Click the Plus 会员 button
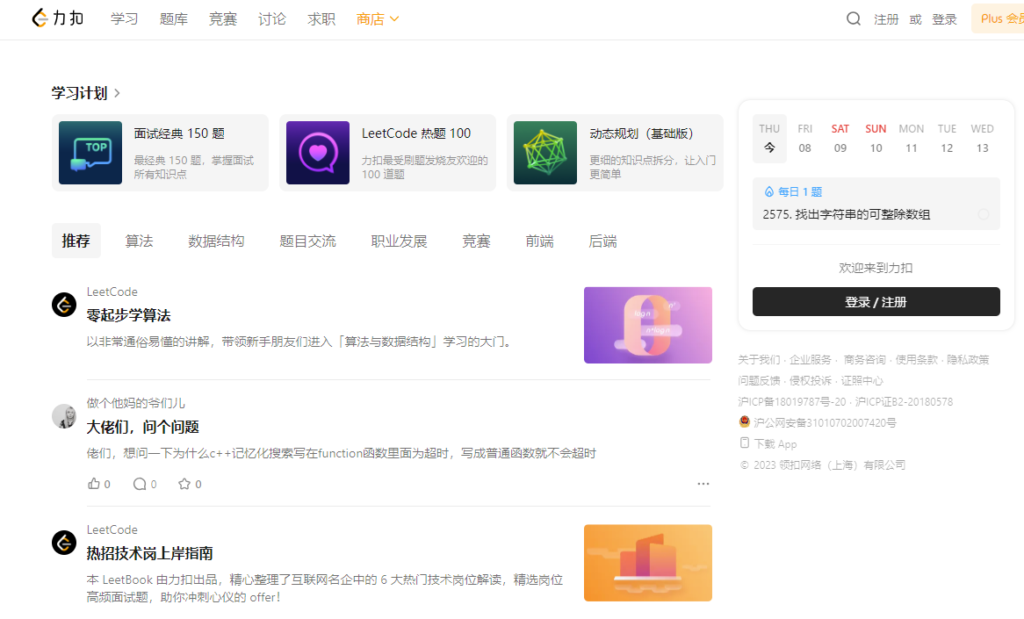 [x=998, y=18]
